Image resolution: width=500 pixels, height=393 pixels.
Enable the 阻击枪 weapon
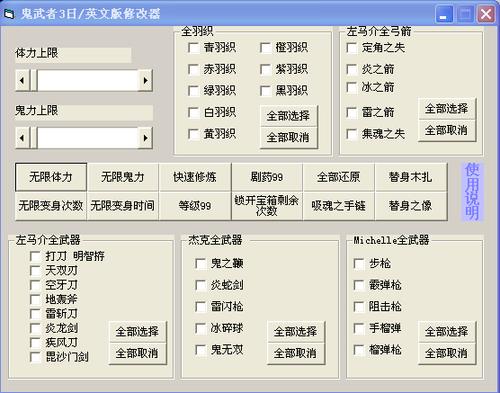point(359,307)
